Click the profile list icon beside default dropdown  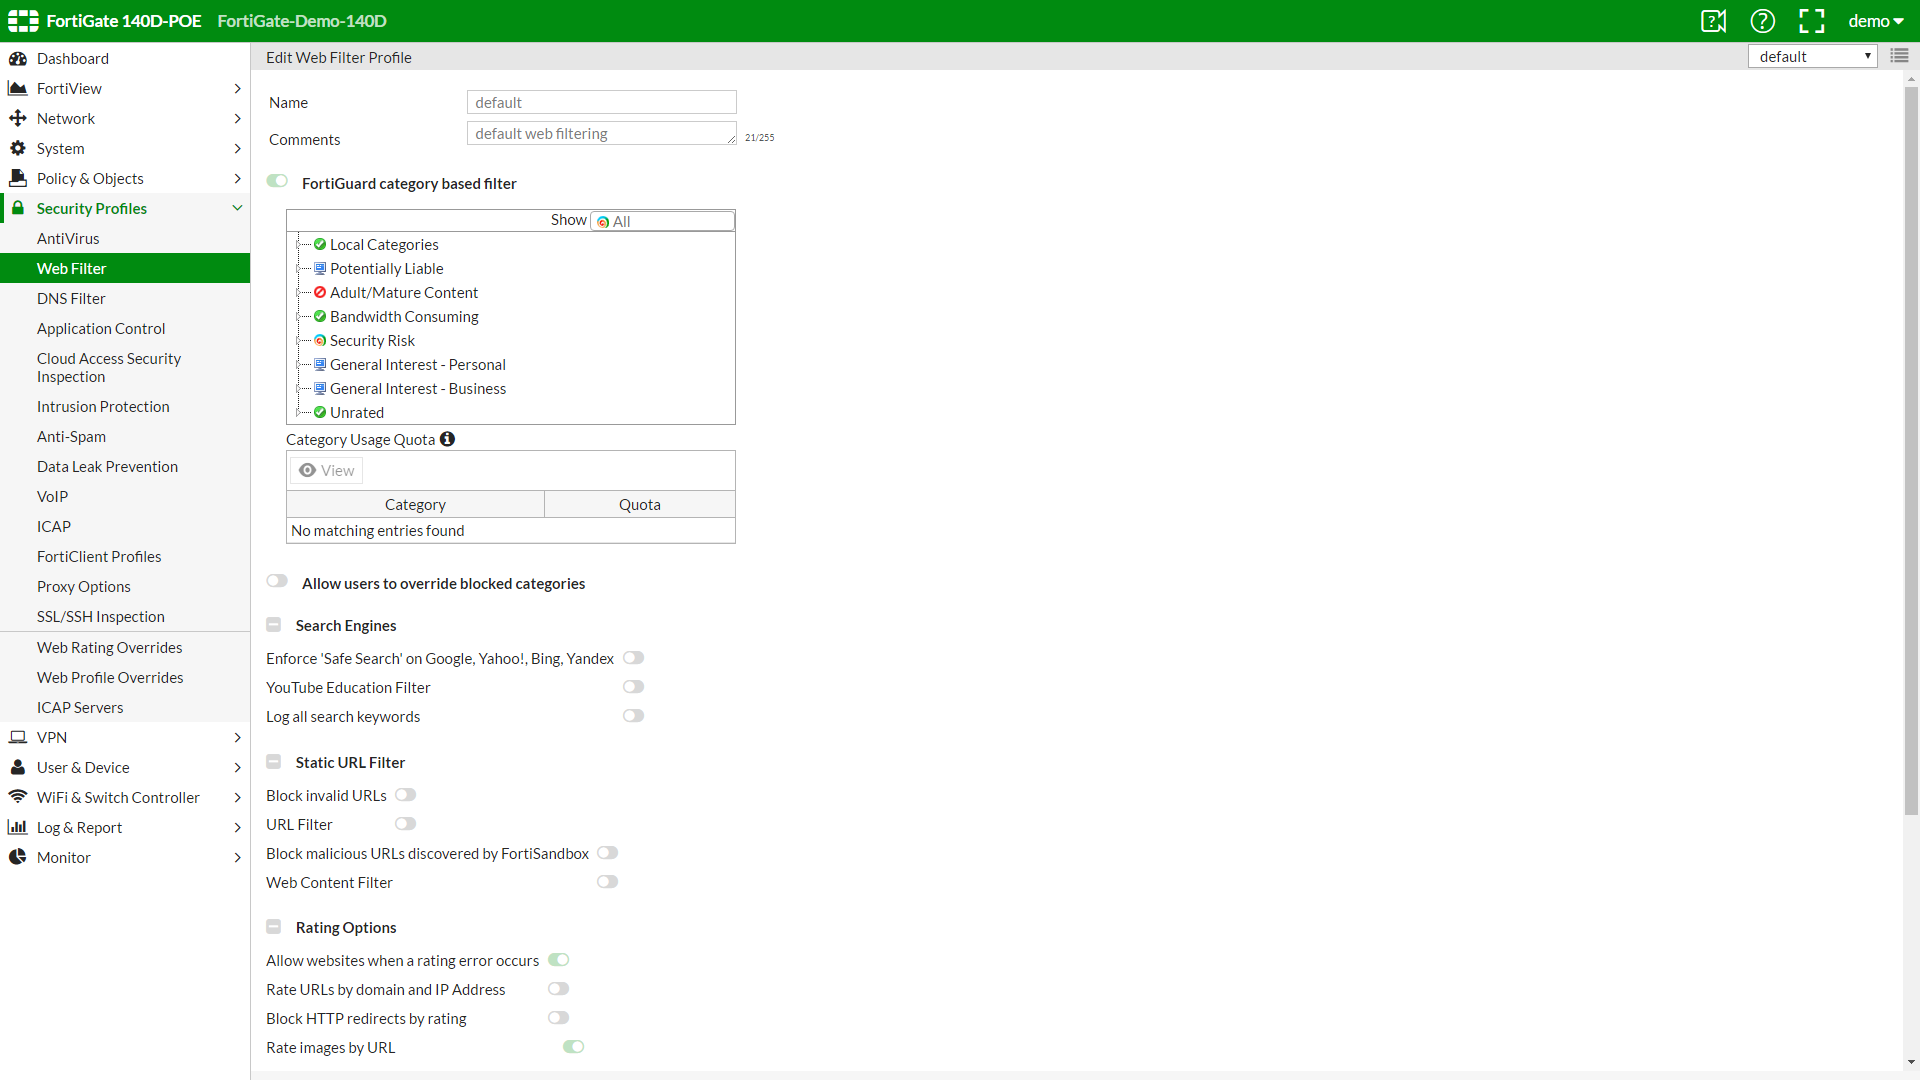click(x=1899, y=56)
